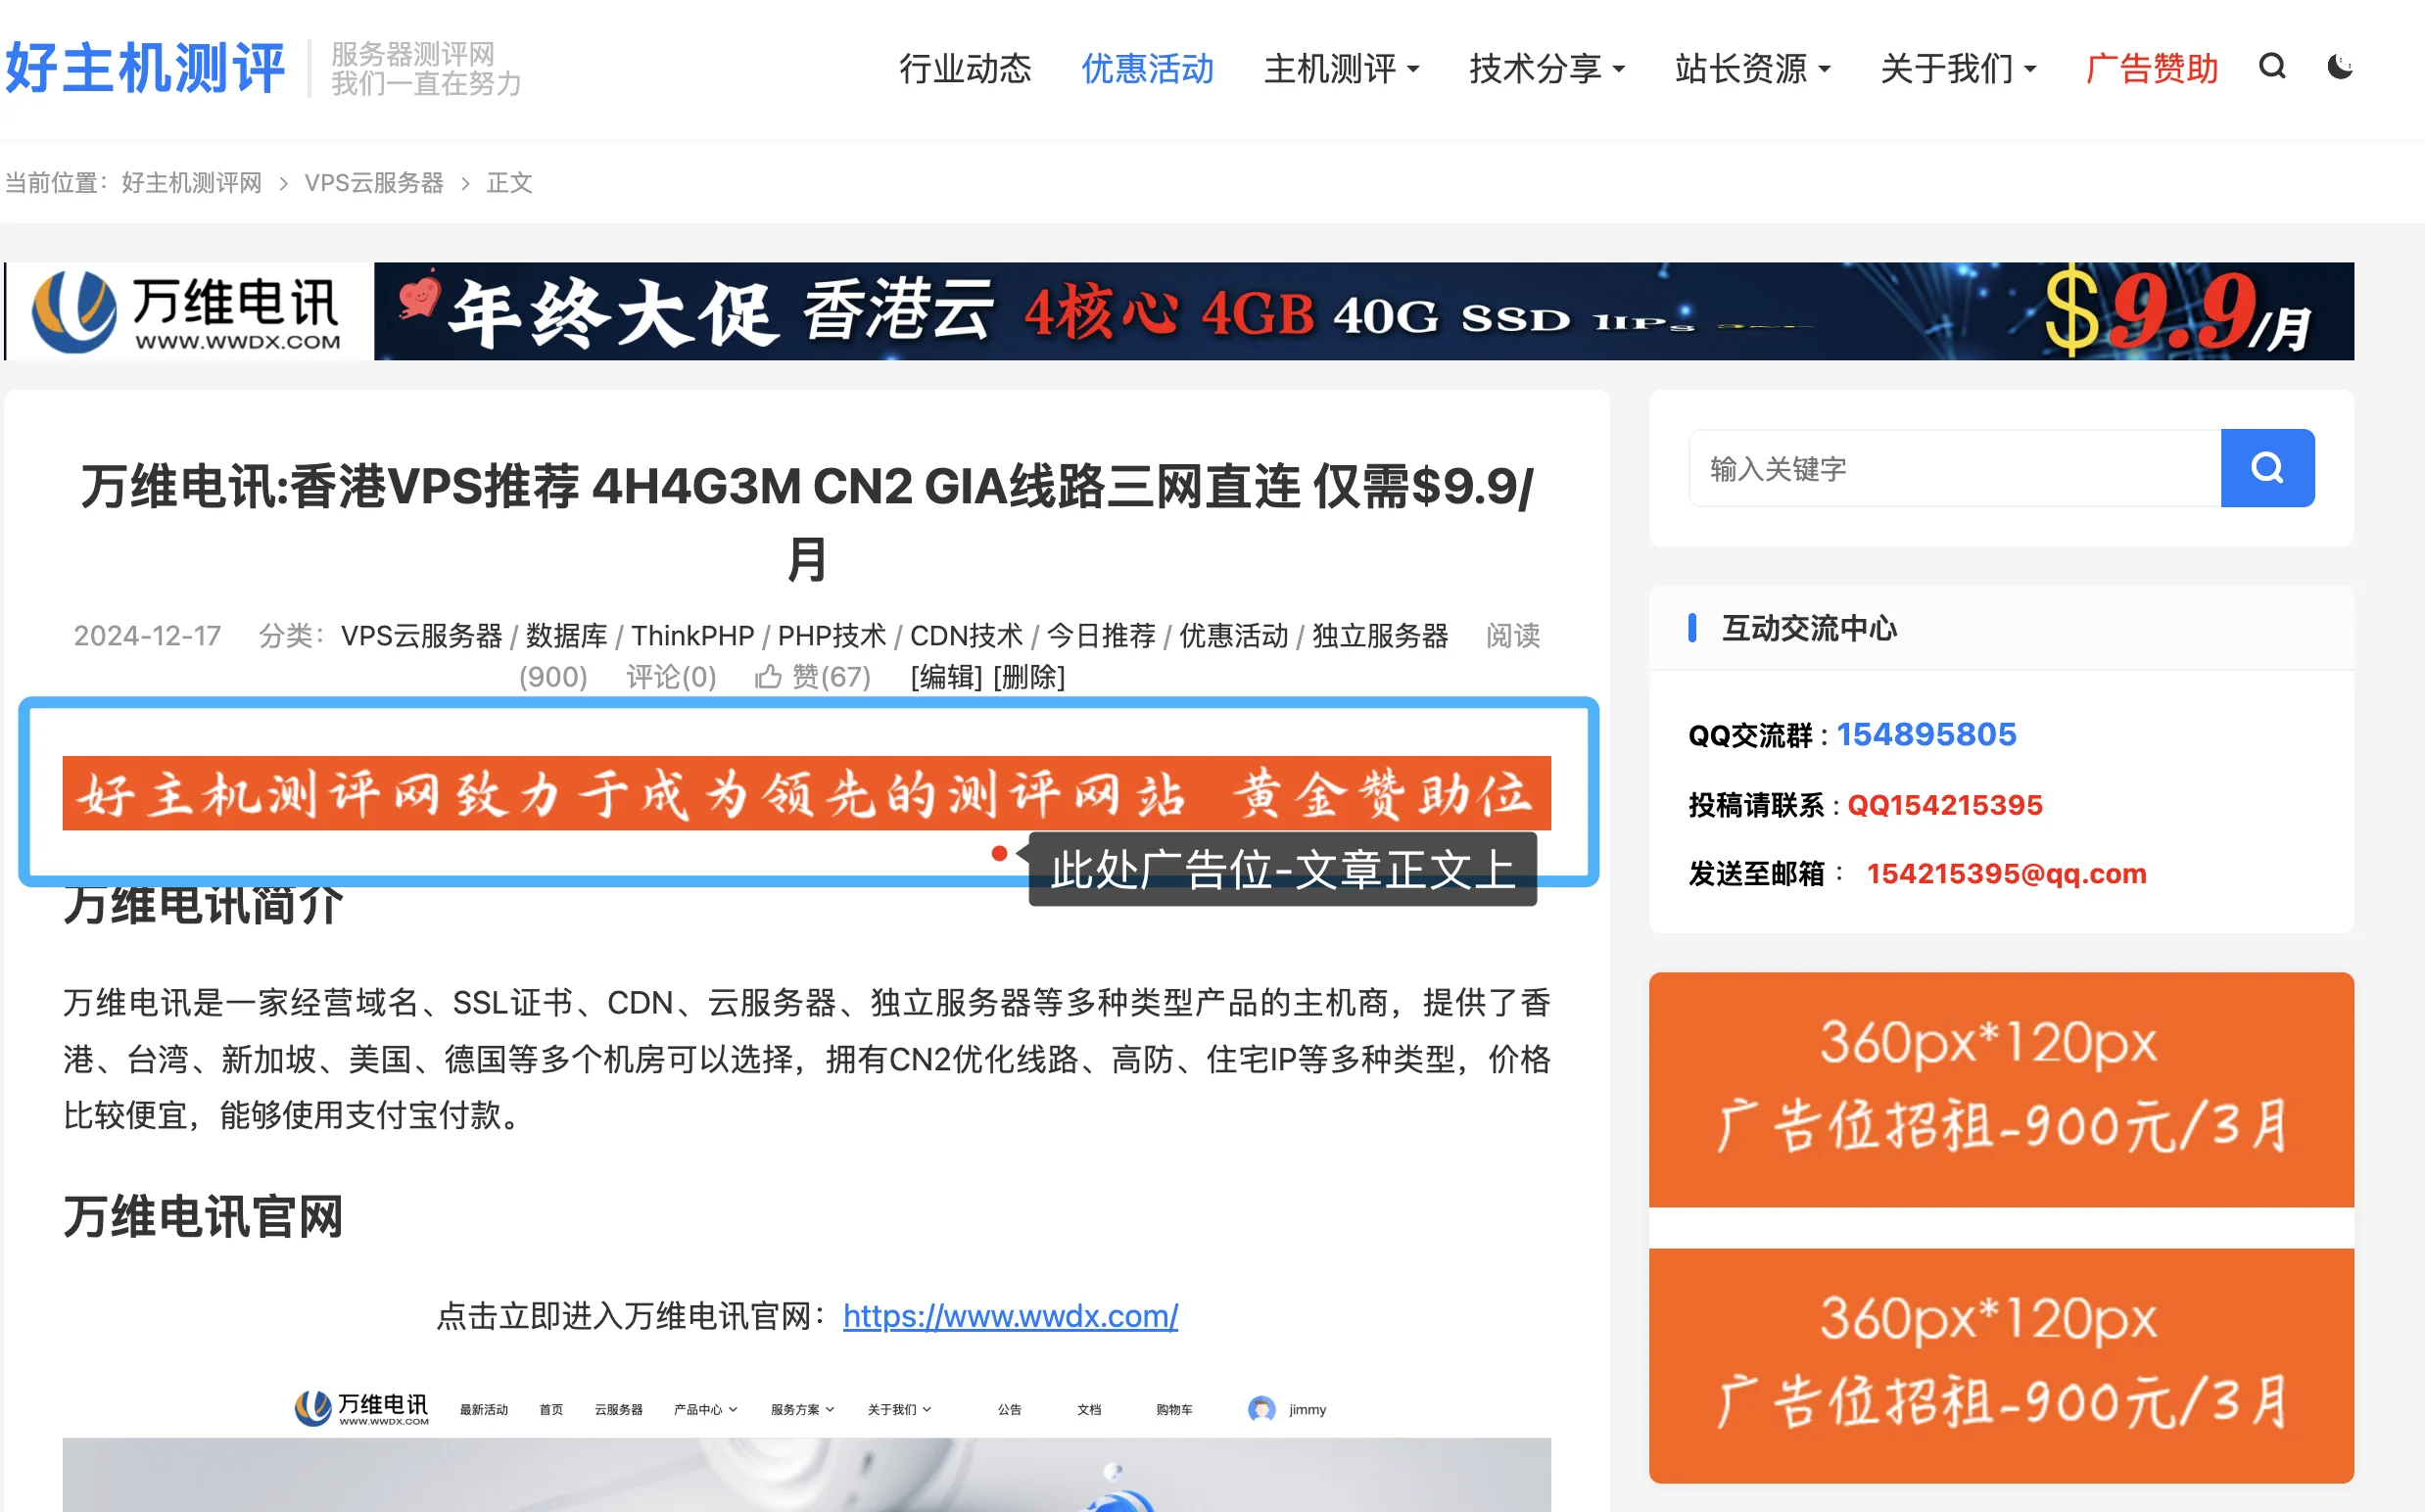Open the 广告赞助 menu item
2425x1512 pixels.
pyautogui.click(x=2152, y=69)
